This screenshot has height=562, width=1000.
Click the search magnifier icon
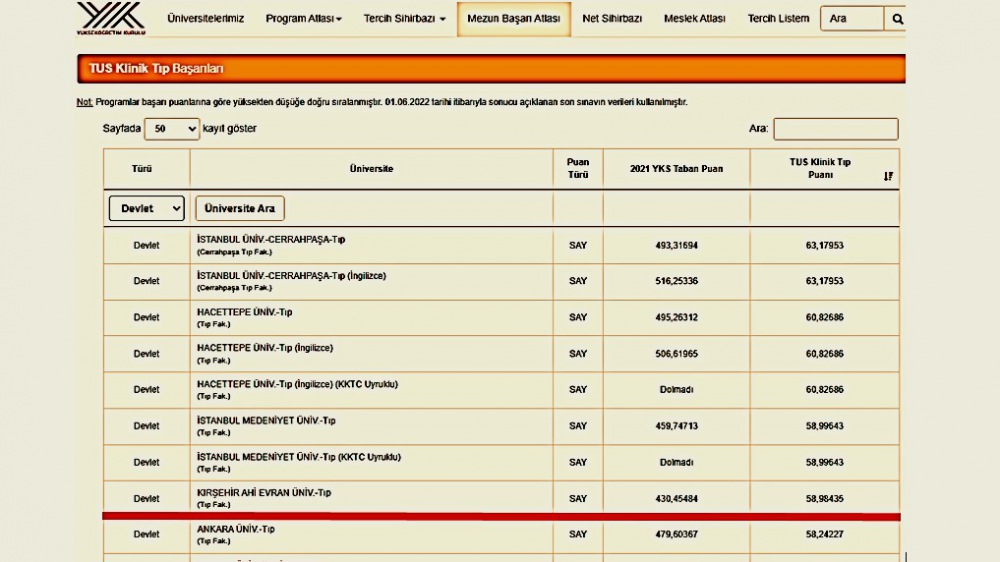(897, 19)
